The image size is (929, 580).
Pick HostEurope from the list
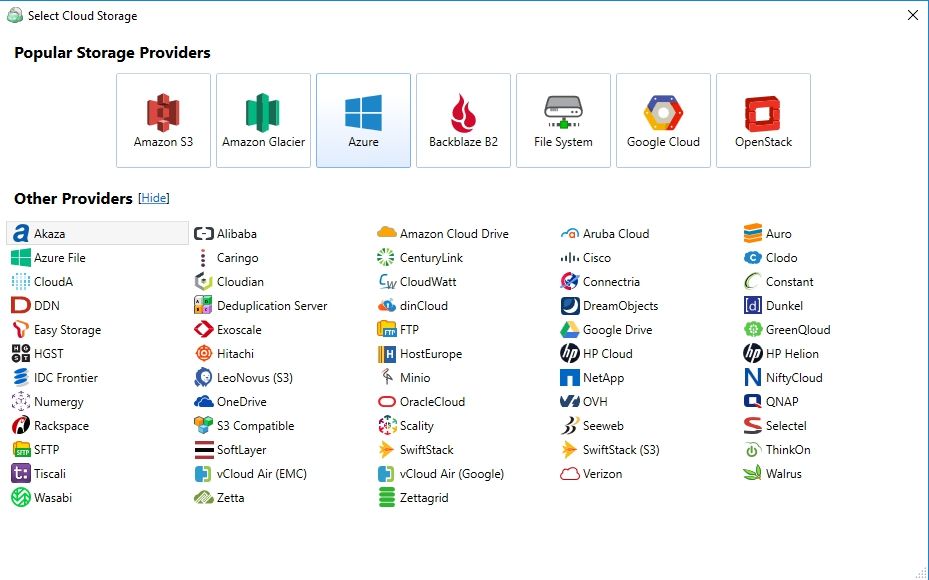pos(419,354)
